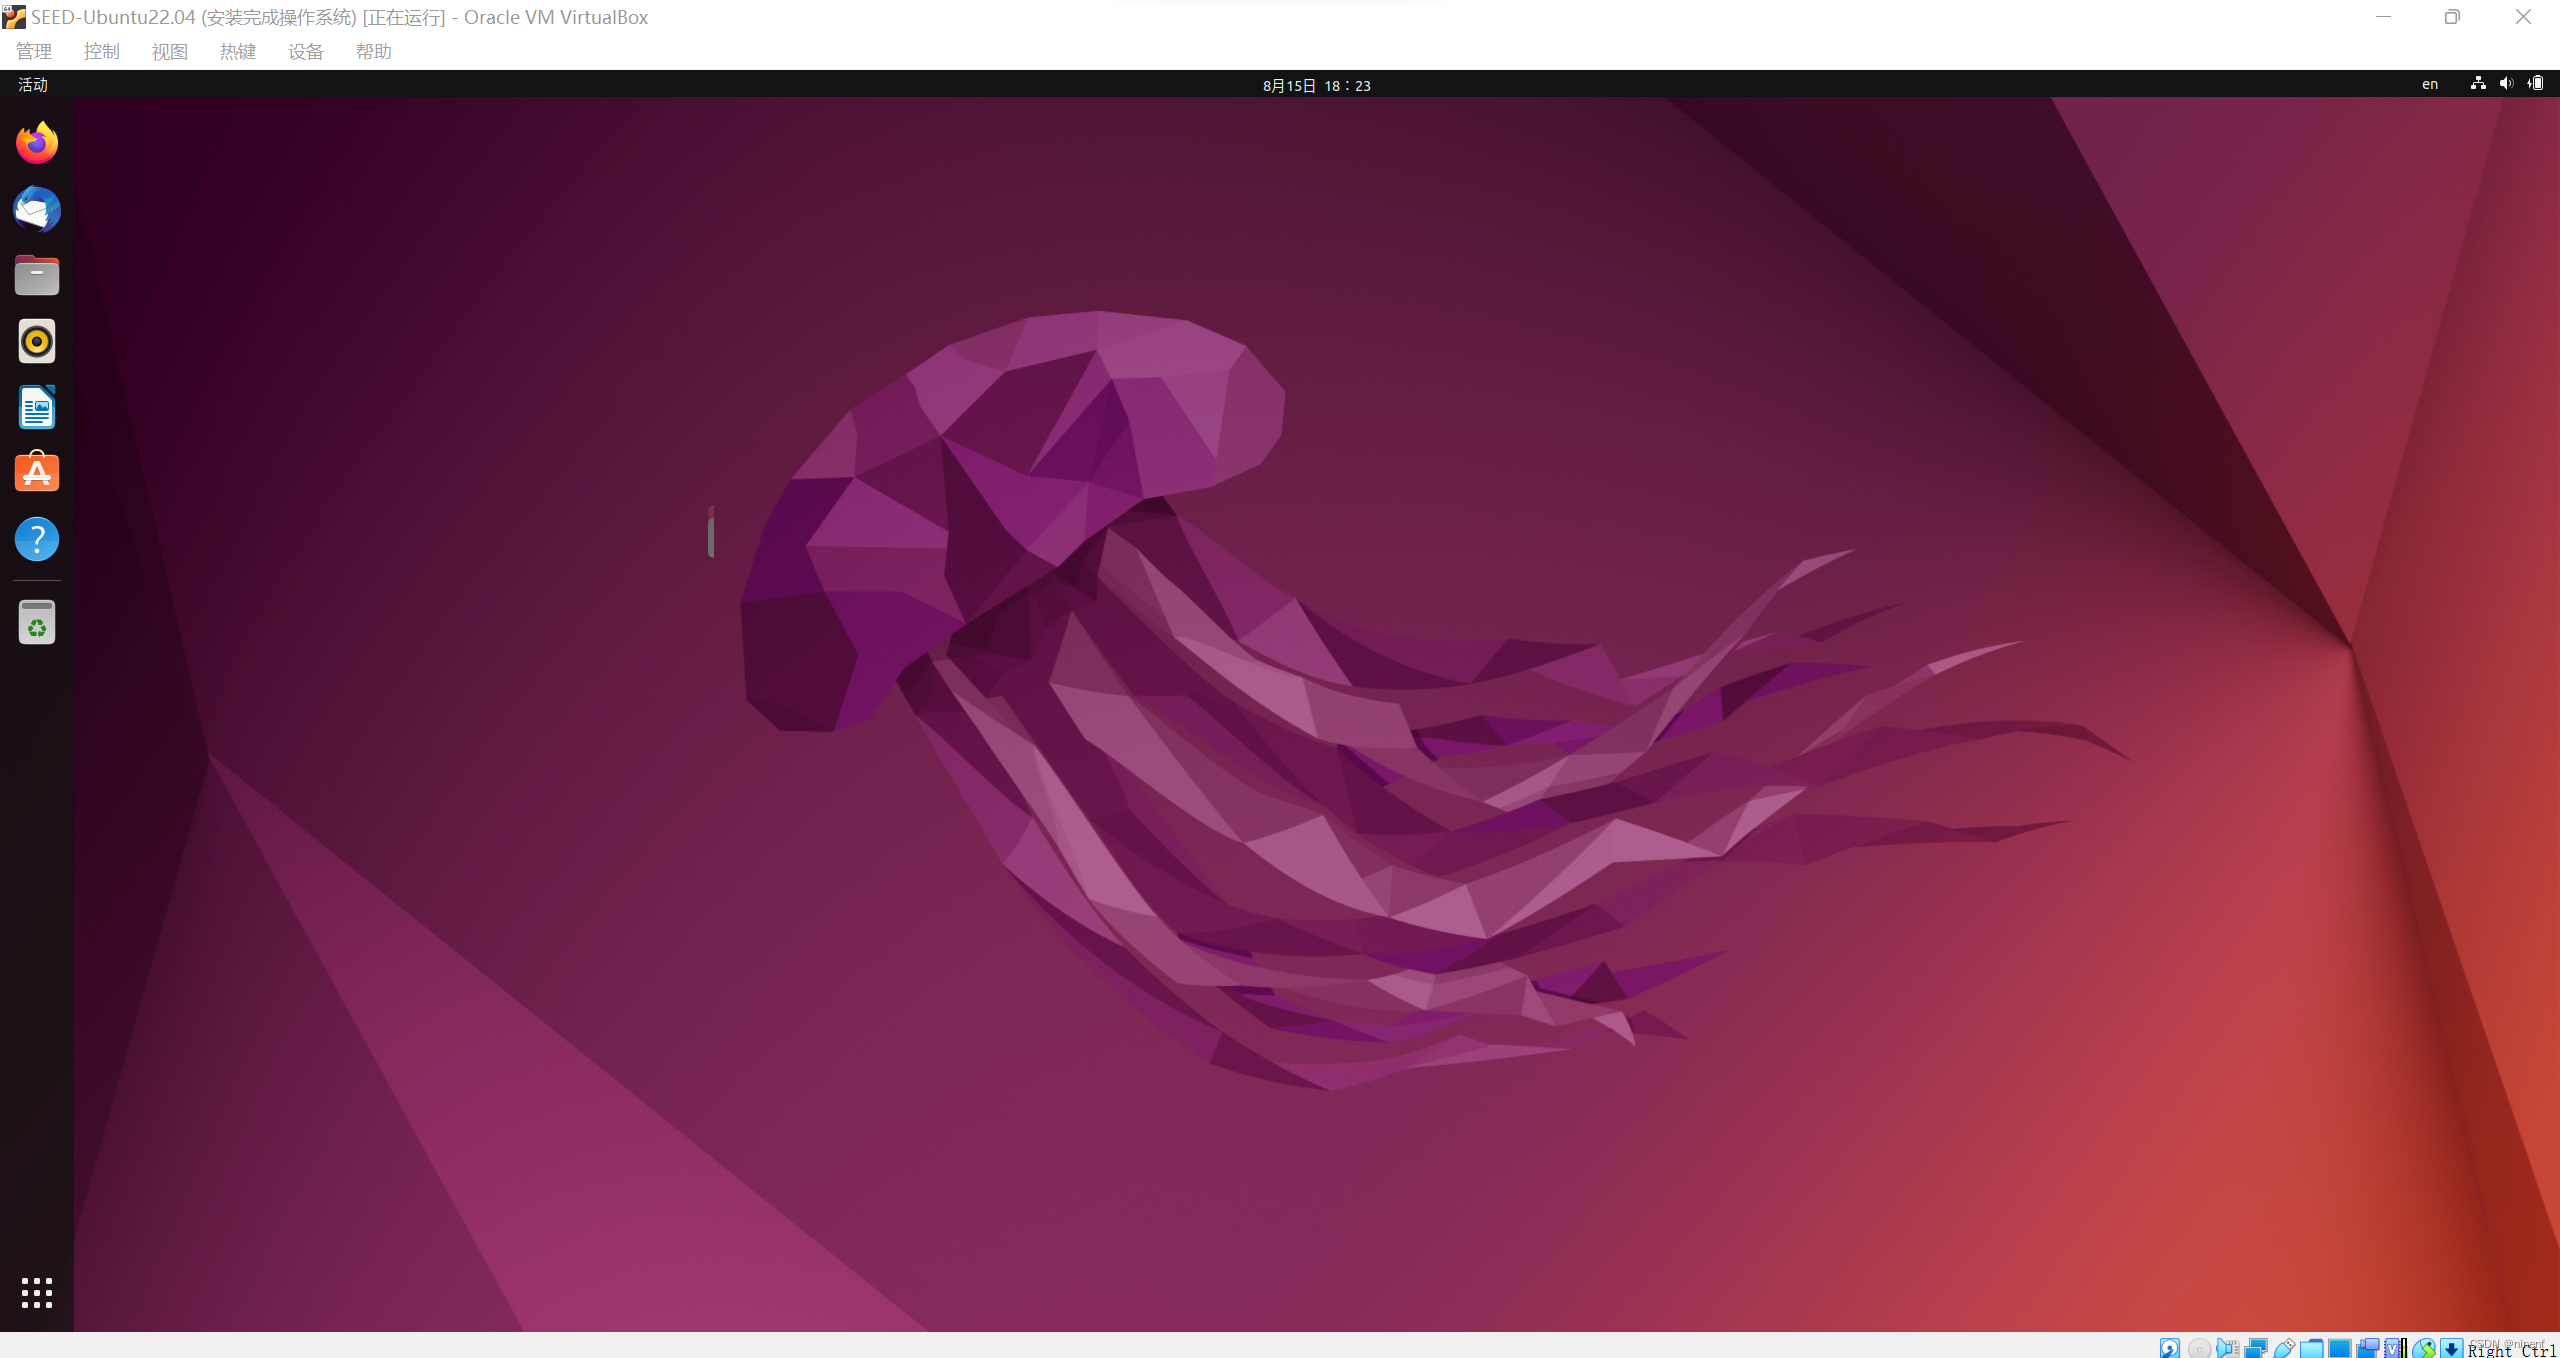Open the 设备 menu

pyautogui.click(x=306, y=51)
